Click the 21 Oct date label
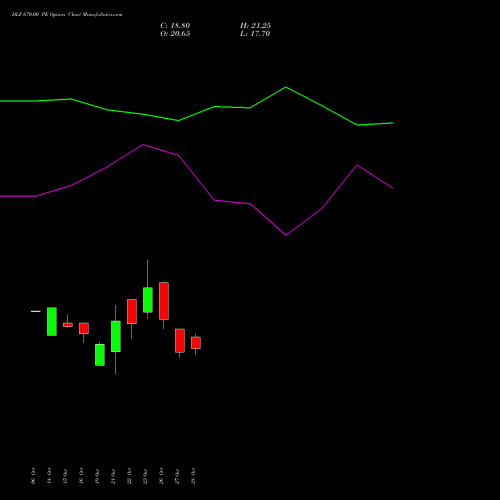This screenshot has height=500, width=500. [113, 476]
